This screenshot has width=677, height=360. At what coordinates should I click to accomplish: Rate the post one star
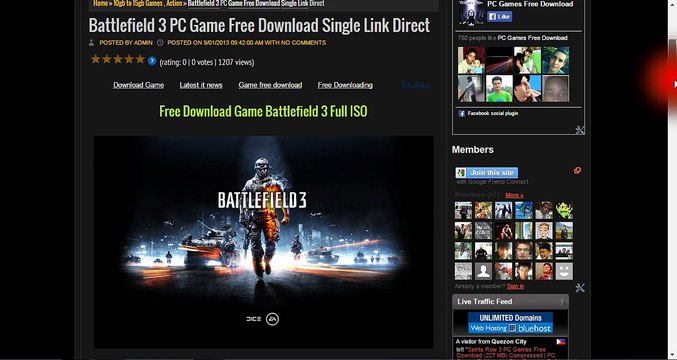(95, 59)
